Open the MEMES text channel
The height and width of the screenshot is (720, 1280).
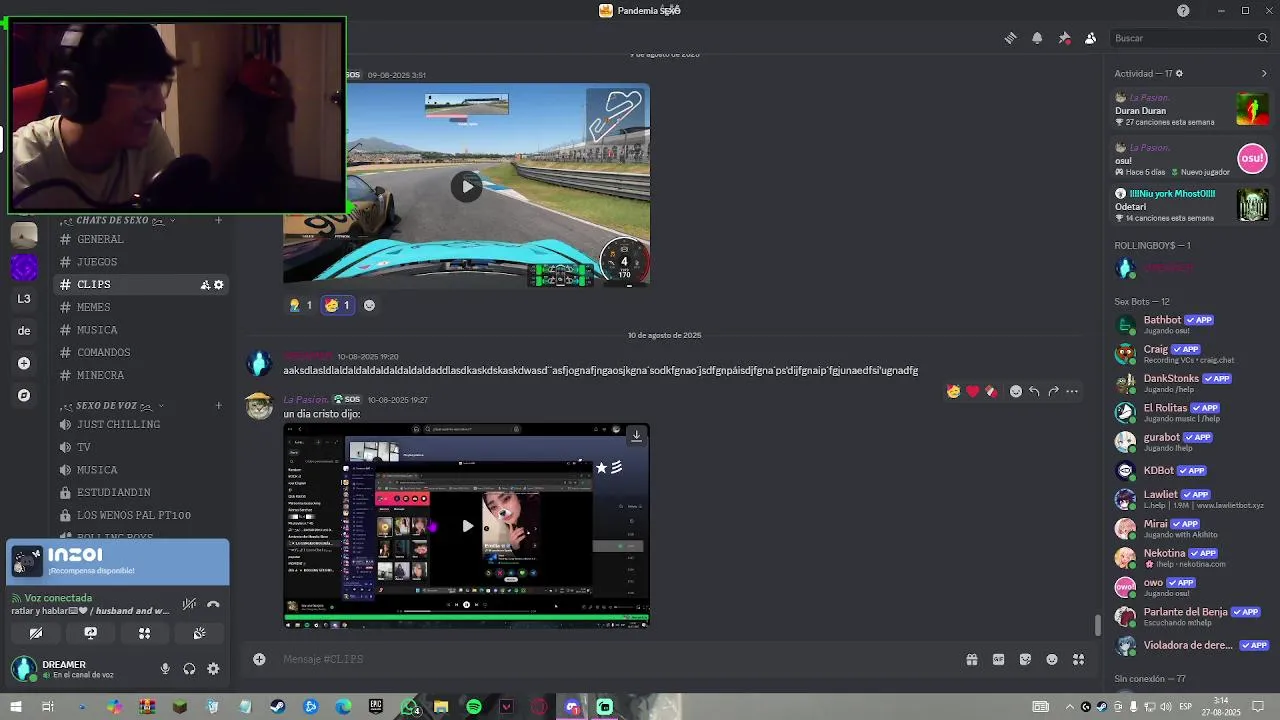[143, 307]
